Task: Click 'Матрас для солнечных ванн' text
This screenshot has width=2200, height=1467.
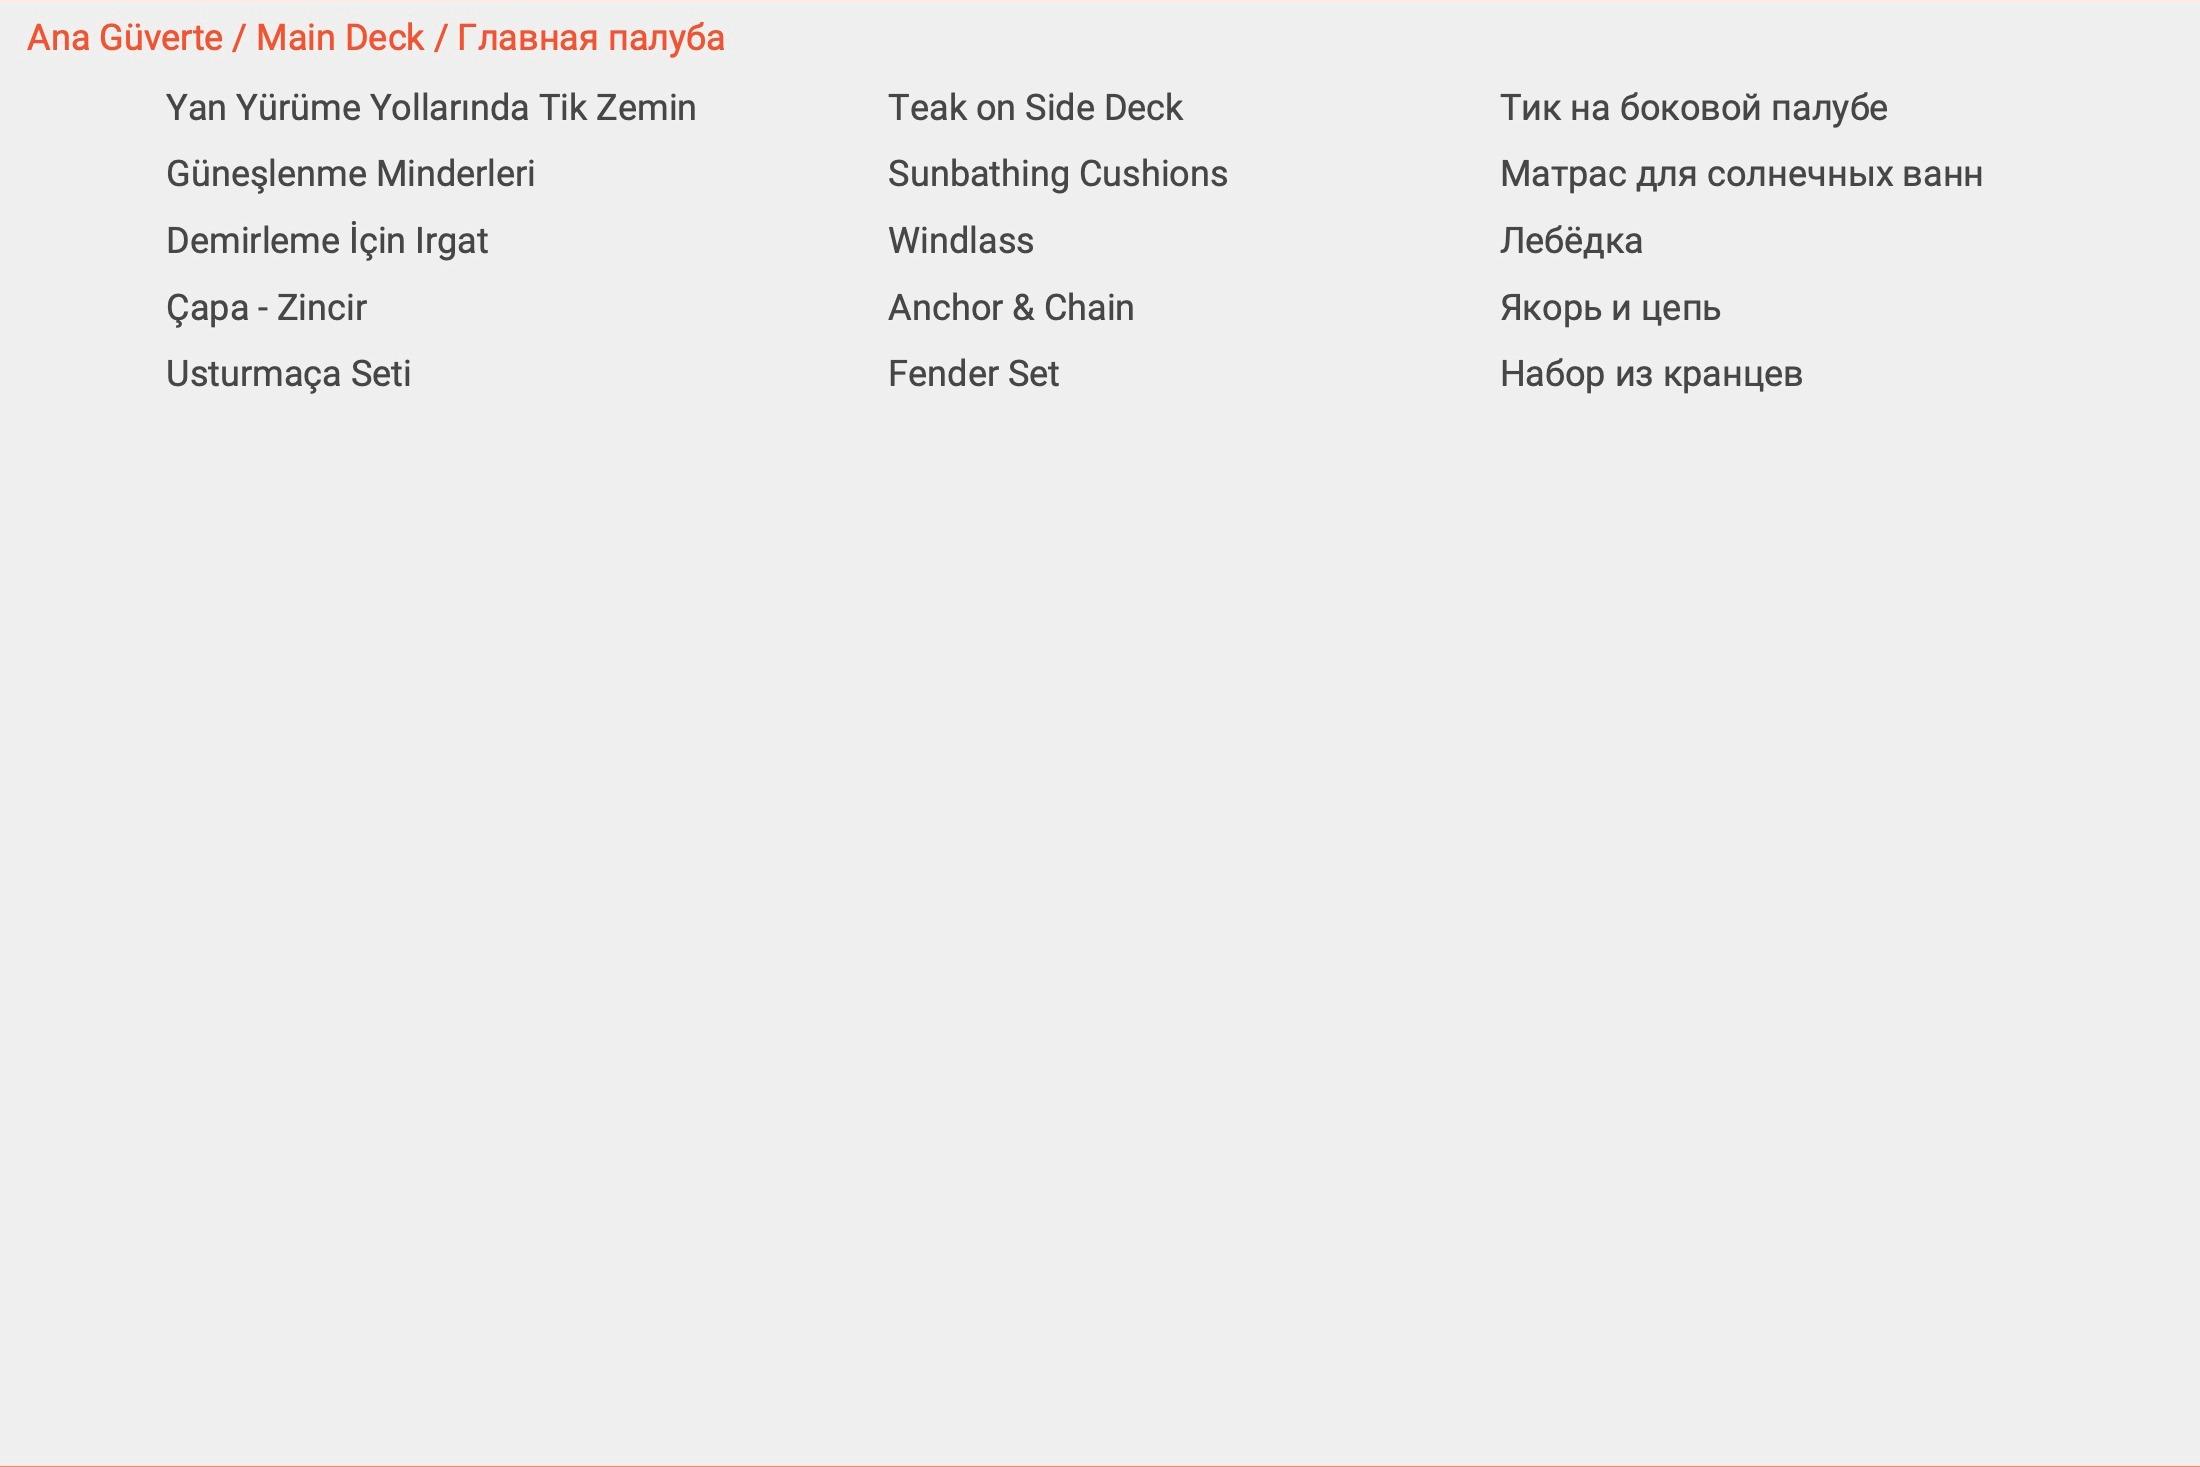Action: [x=1741, y=174]
